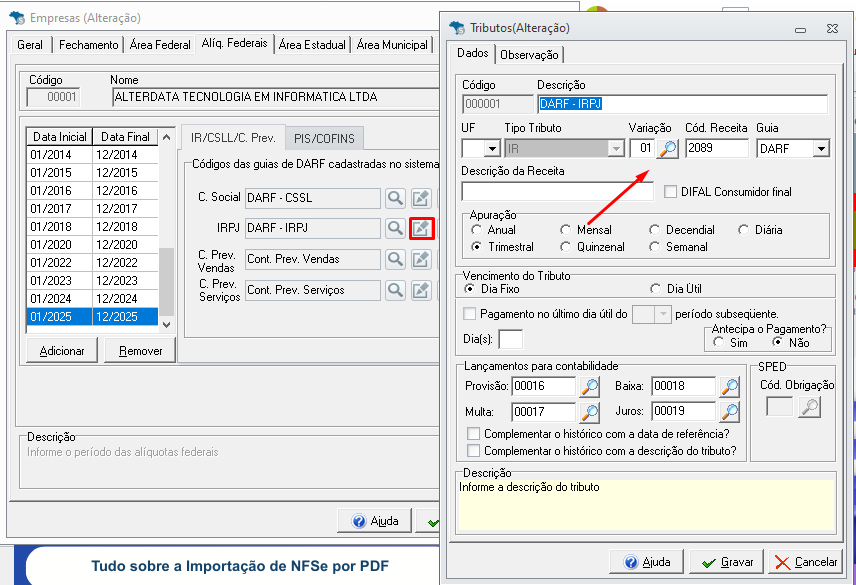The image size is (856, 585).
Task: Click the search magnifier beside IRPJ field
Action: click(395, 228)
